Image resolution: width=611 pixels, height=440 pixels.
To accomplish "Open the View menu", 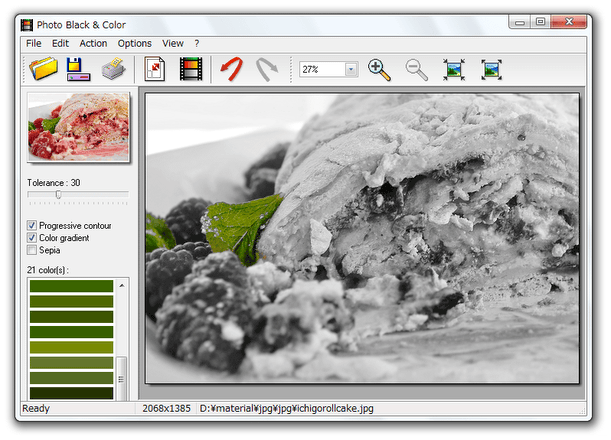I will click(173, 43).
